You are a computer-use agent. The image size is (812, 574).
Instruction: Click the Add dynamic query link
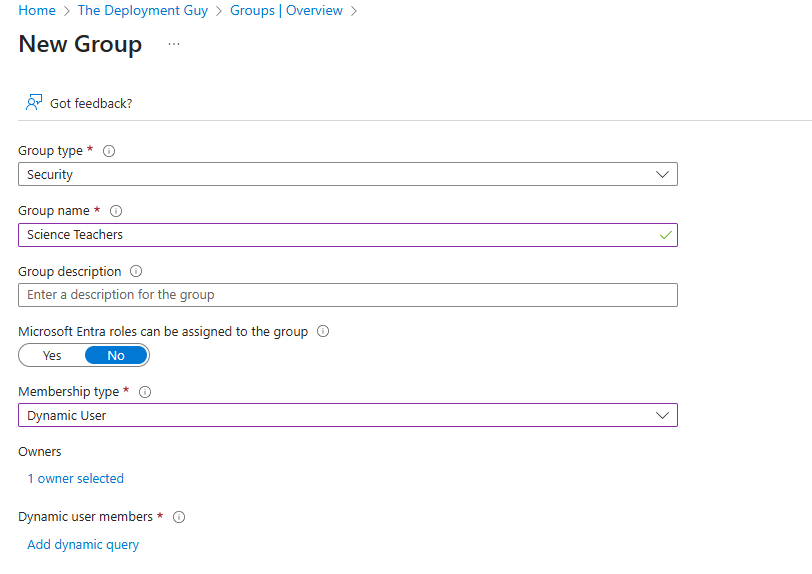coord(83,545)
